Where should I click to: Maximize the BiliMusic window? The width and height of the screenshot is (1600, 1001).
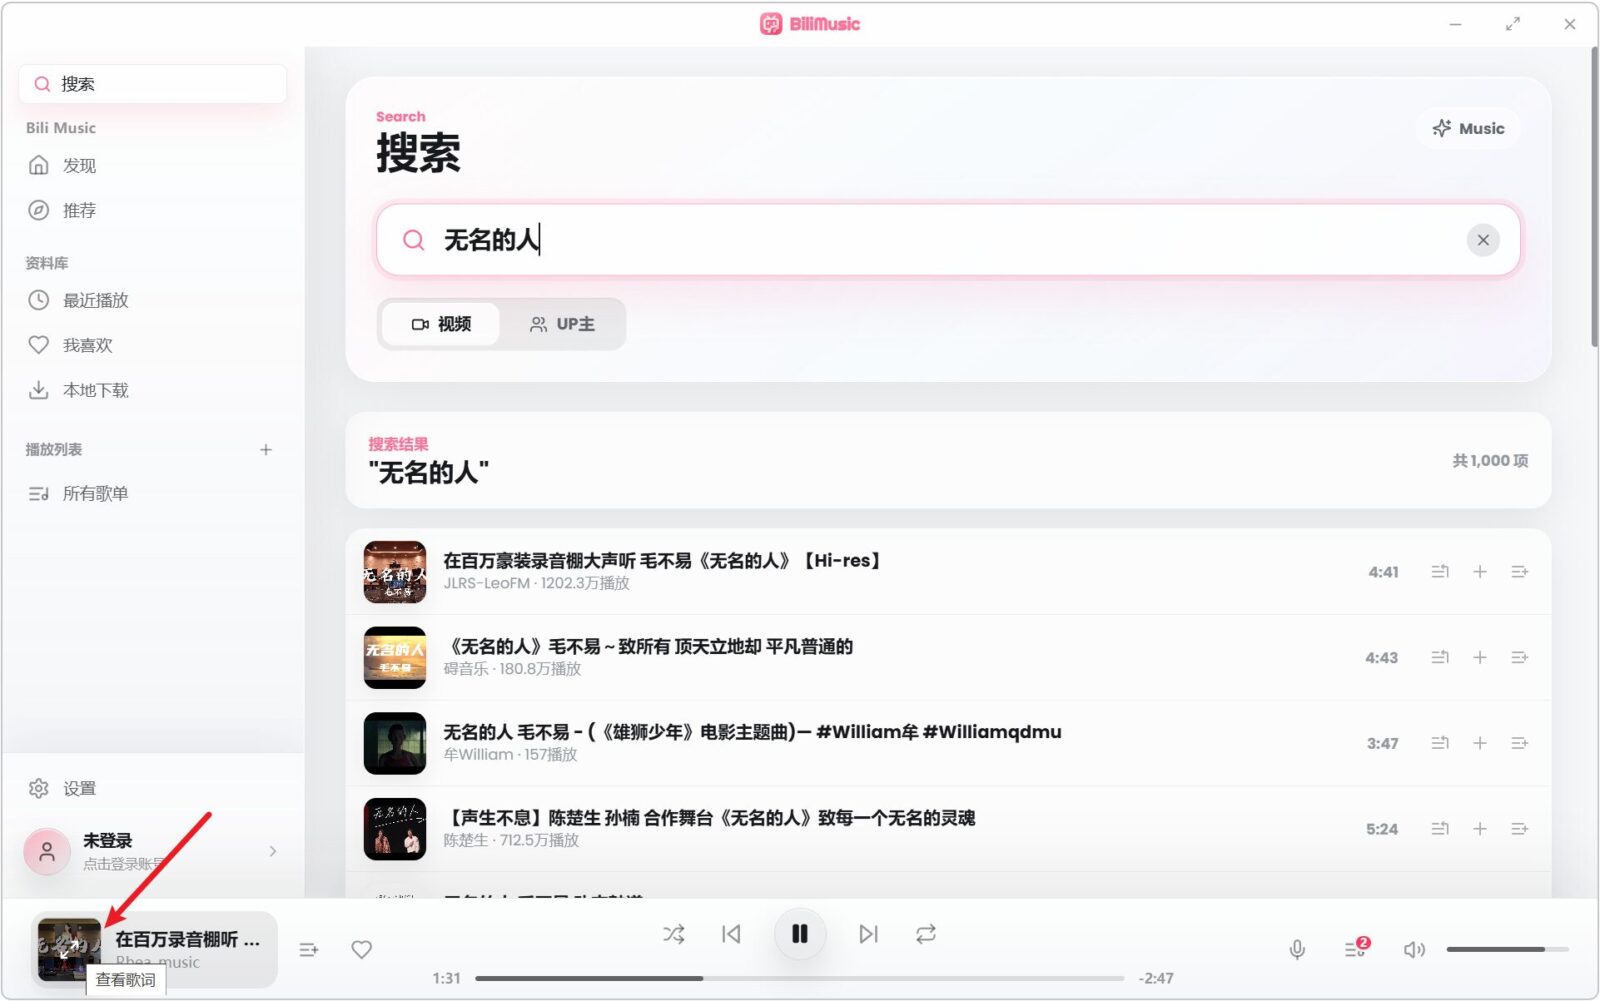click(x=1512, y=24)
